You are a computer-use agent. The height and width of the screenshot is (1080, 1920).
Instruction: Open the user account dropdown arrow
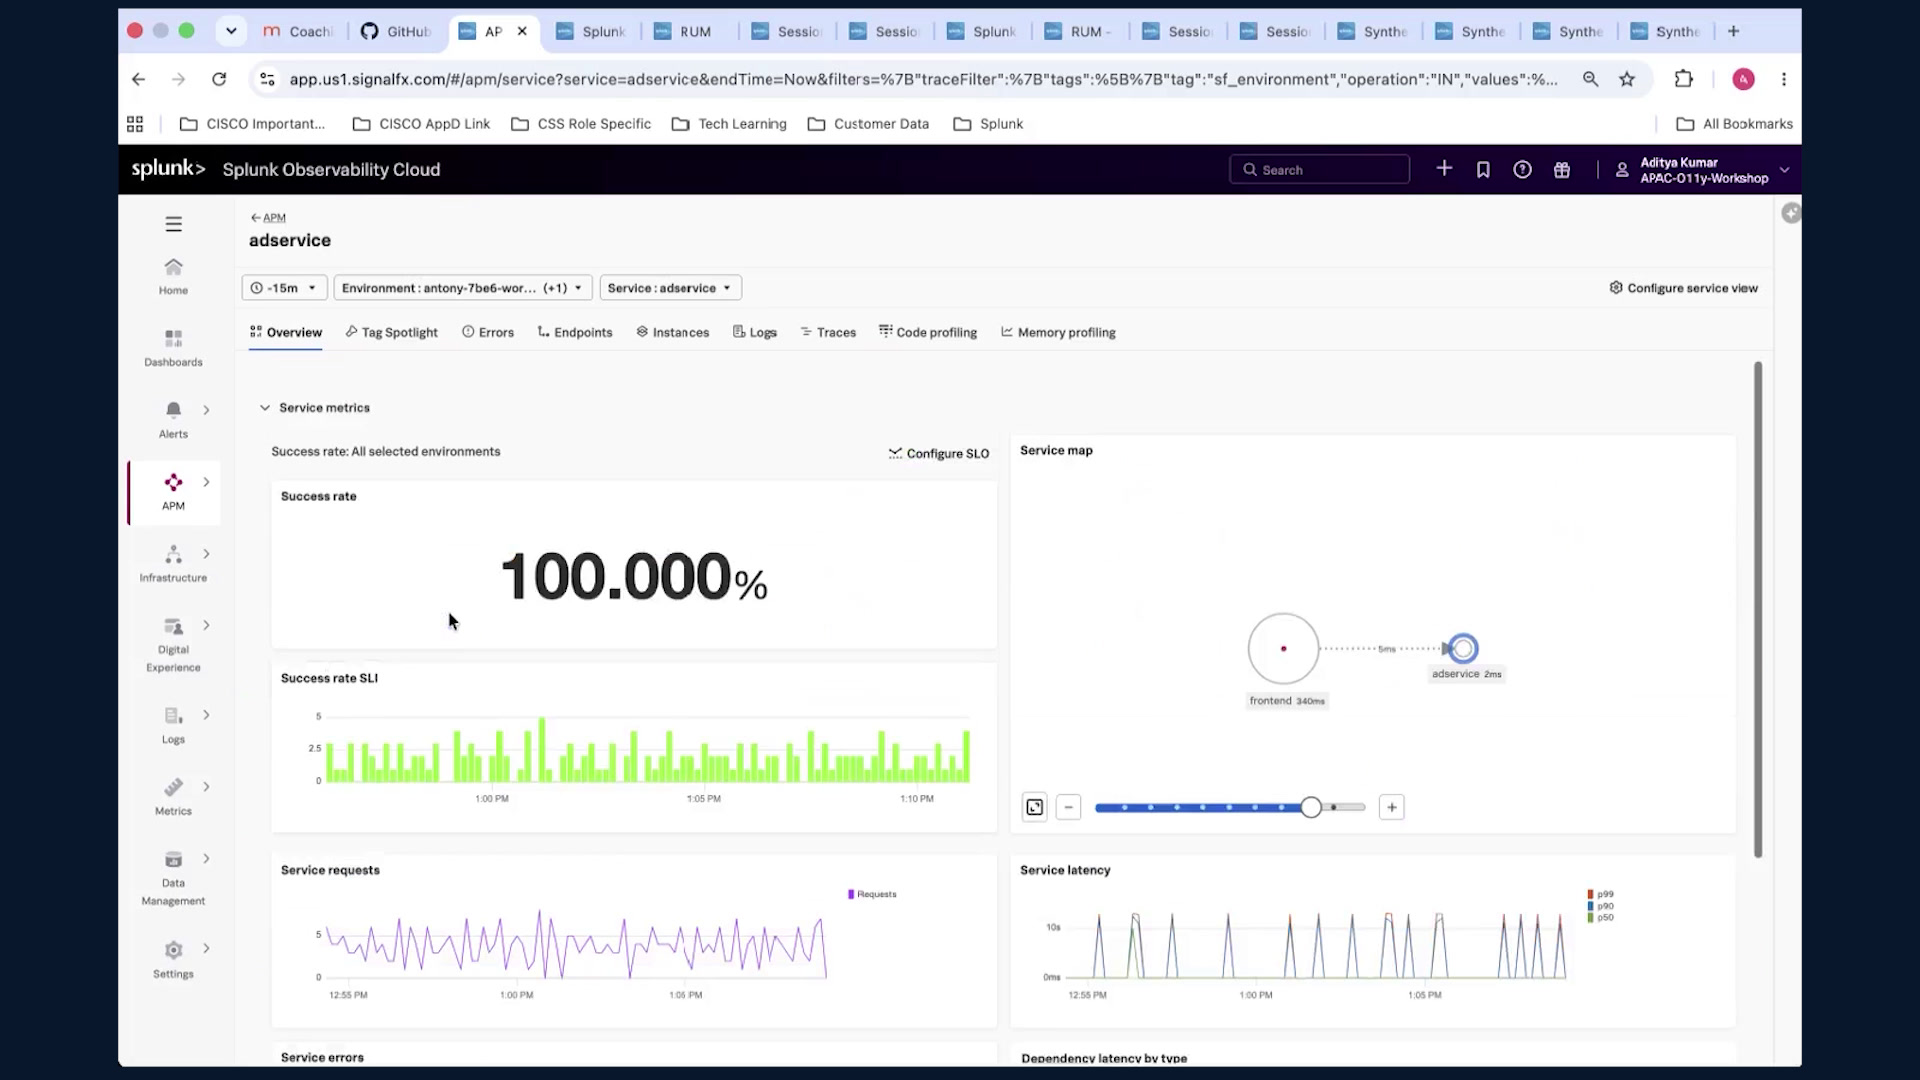coord(1784,170)
